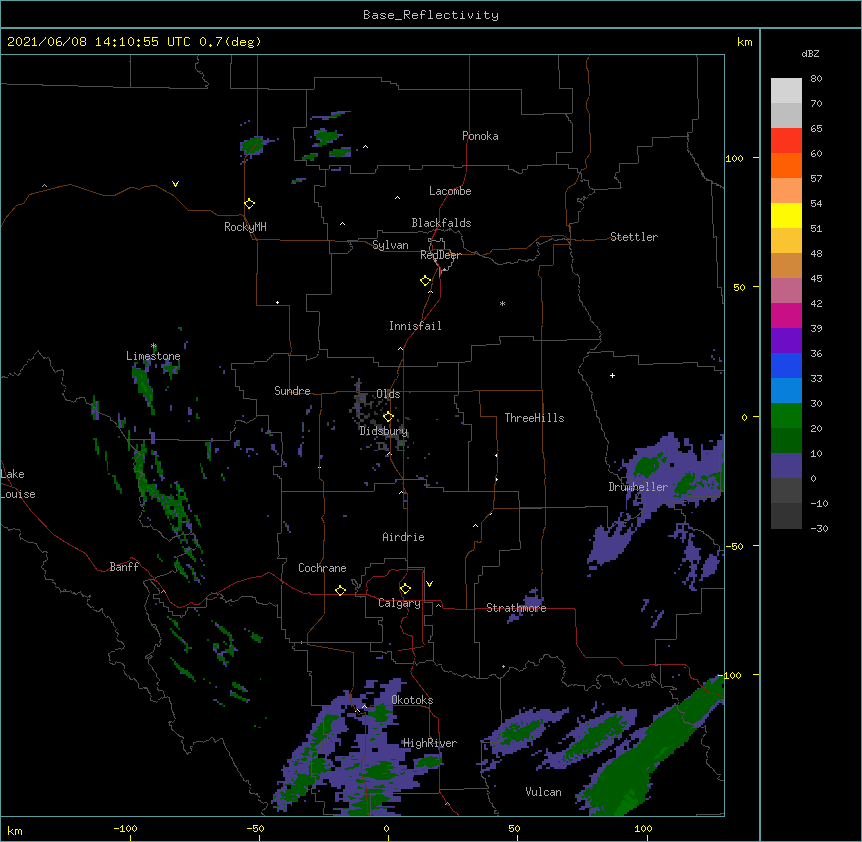Image resolution: width=862 pixels, height=842 pixels.
Task: Click the yellow V marker northwest of RockyMH
Action: [x=175, y=184]
